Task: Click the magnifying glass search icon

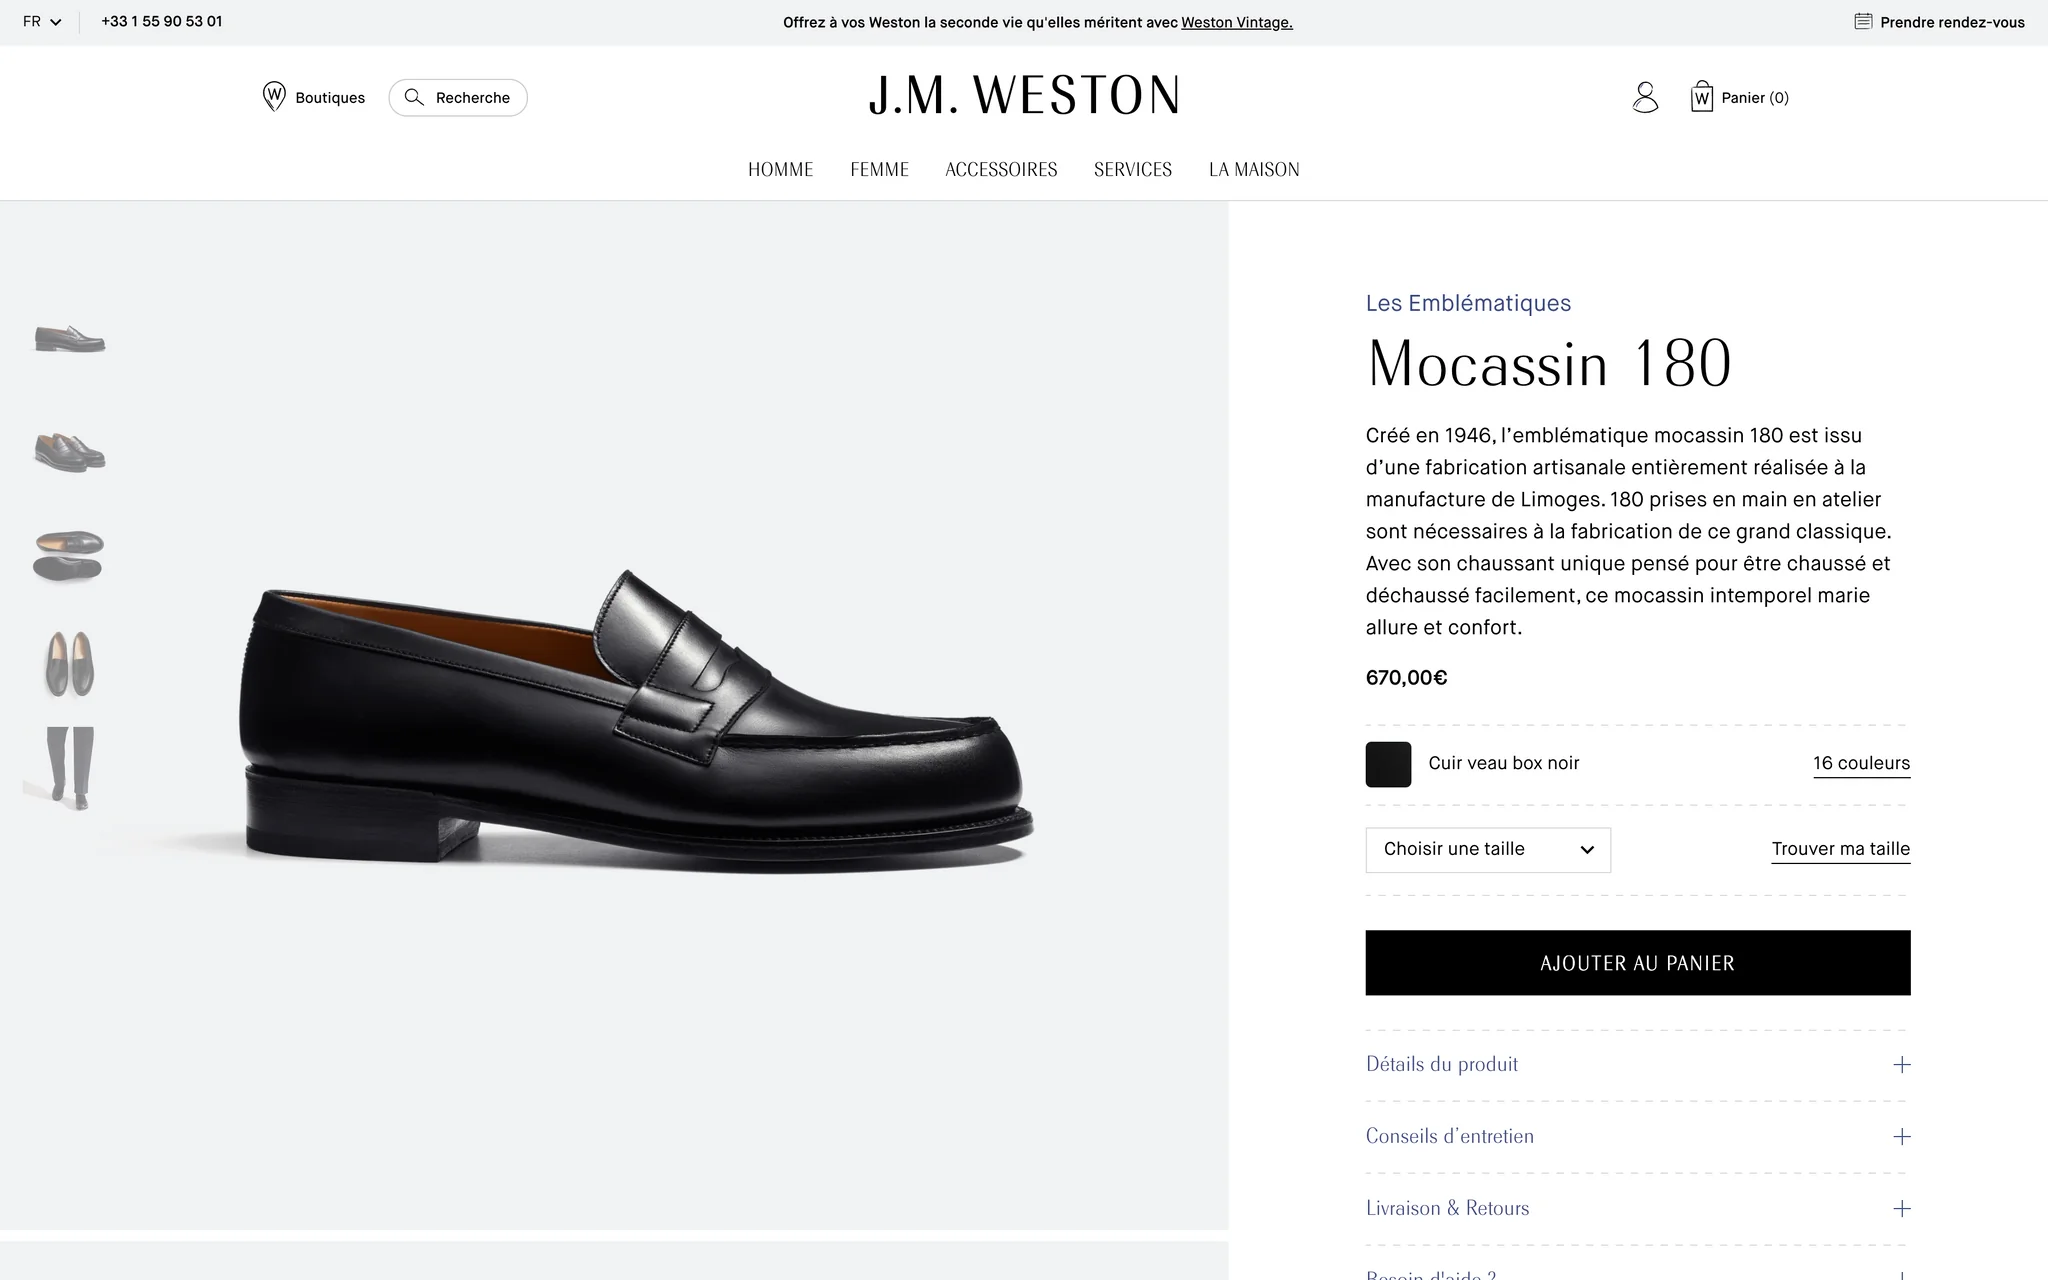Action: coord(414,97)
